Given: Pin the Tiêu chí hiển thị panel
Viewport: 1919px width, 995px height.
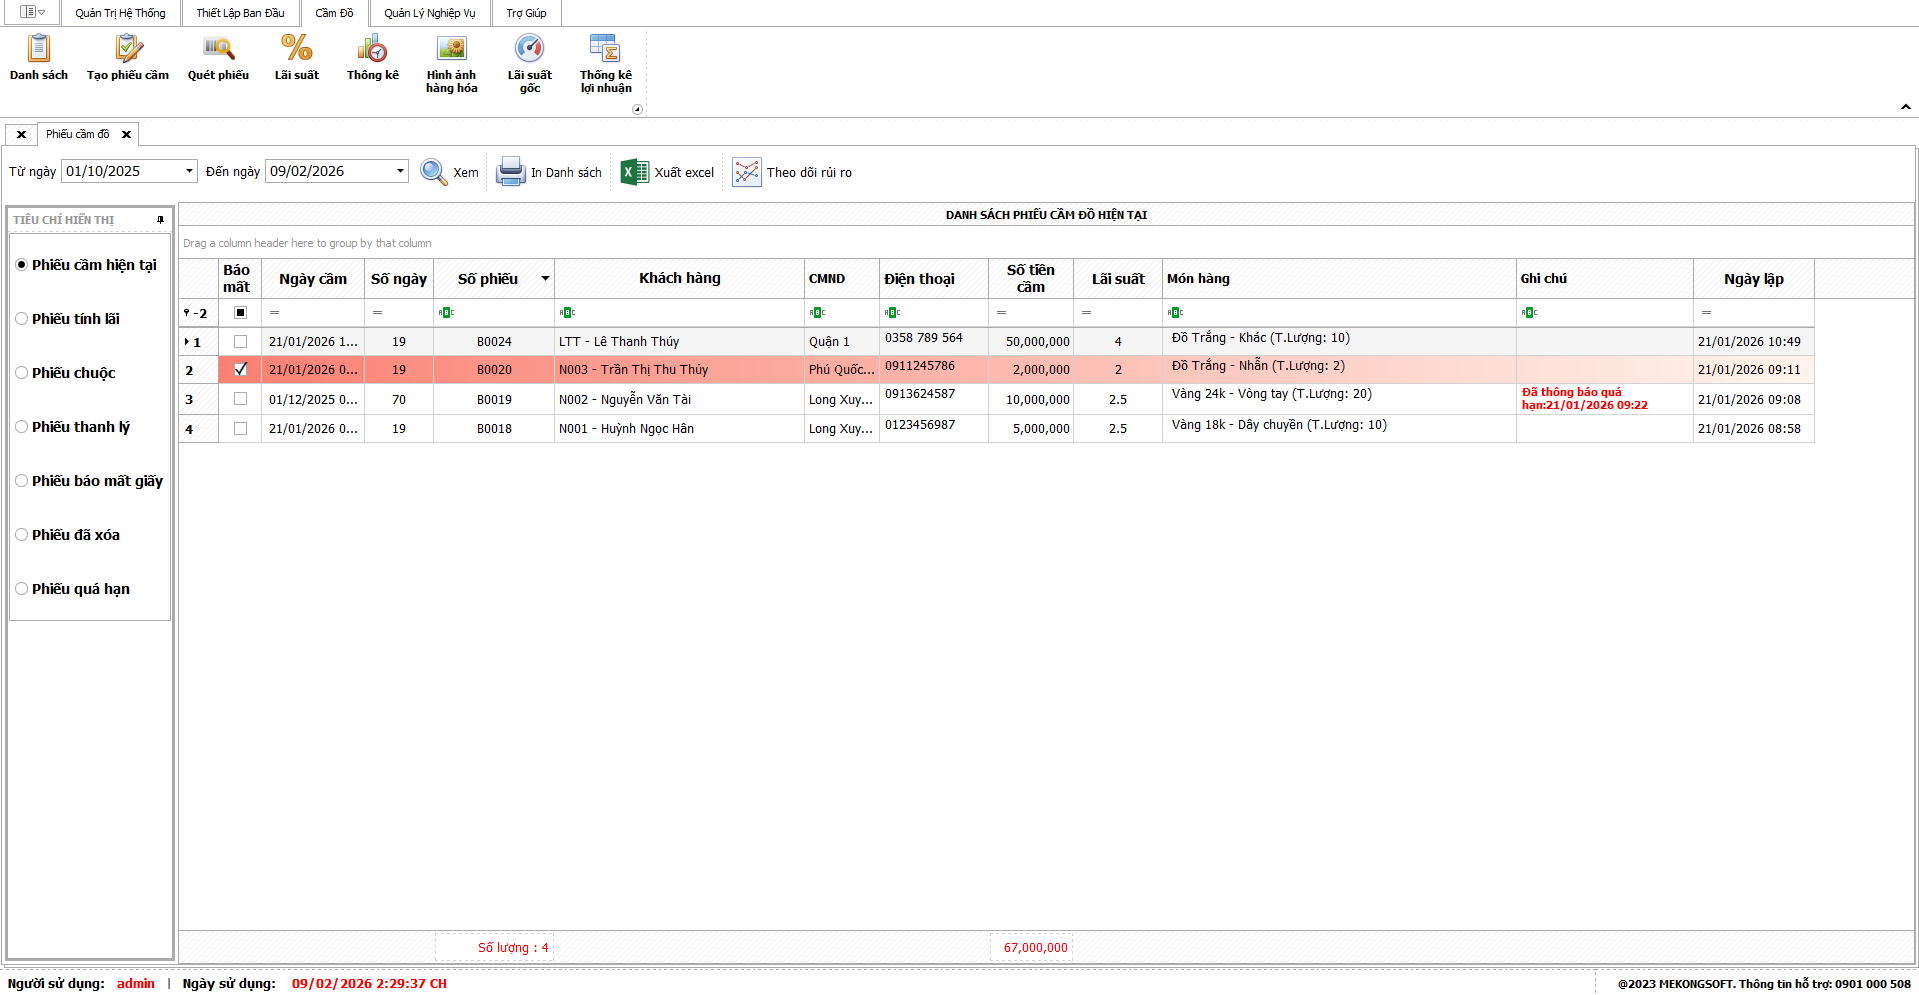Looking at the screenshot, I should 160,220.
